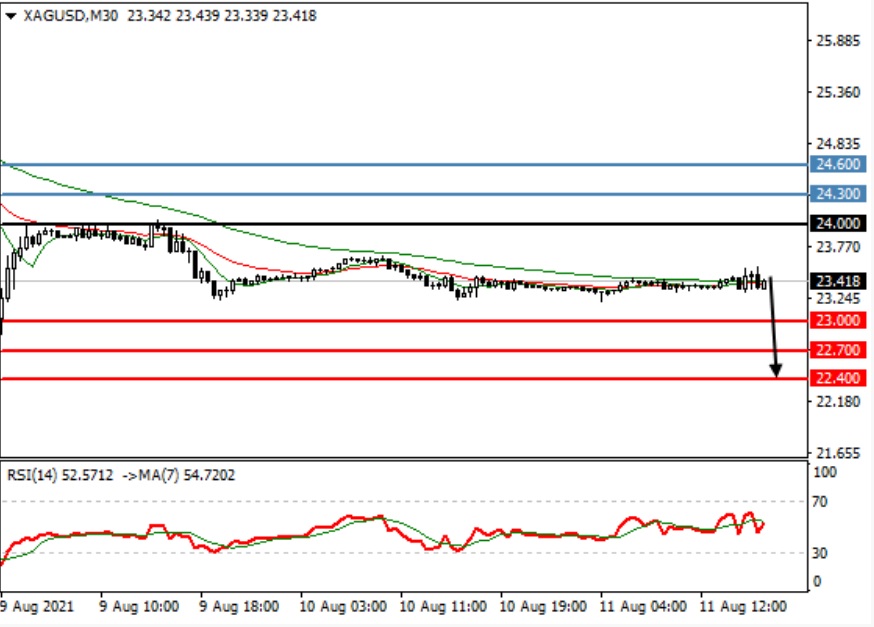
Task: Select the 24.000 black price level label
Action: [x=838, y=223]
